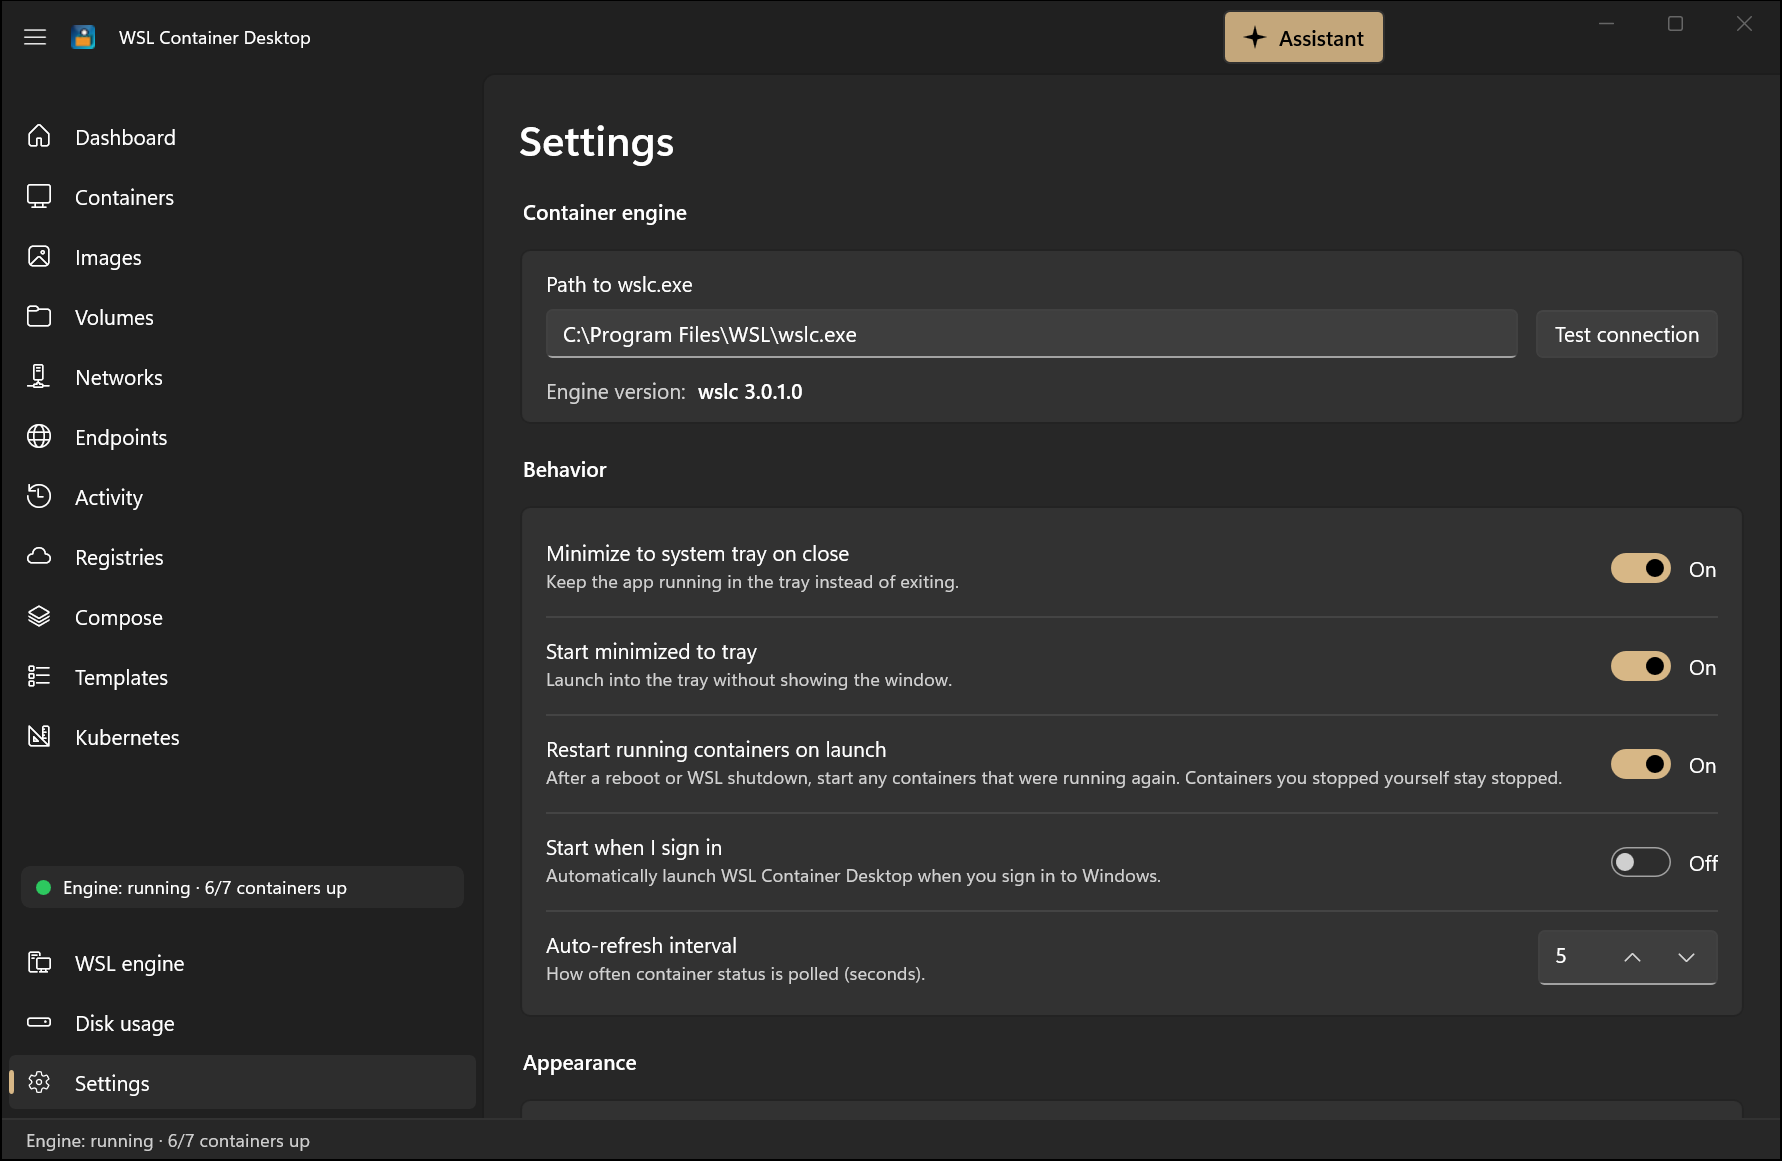Screen dimensions: 1782x1161
Task: Click the Container engine heading
Action: pos(605,213)
